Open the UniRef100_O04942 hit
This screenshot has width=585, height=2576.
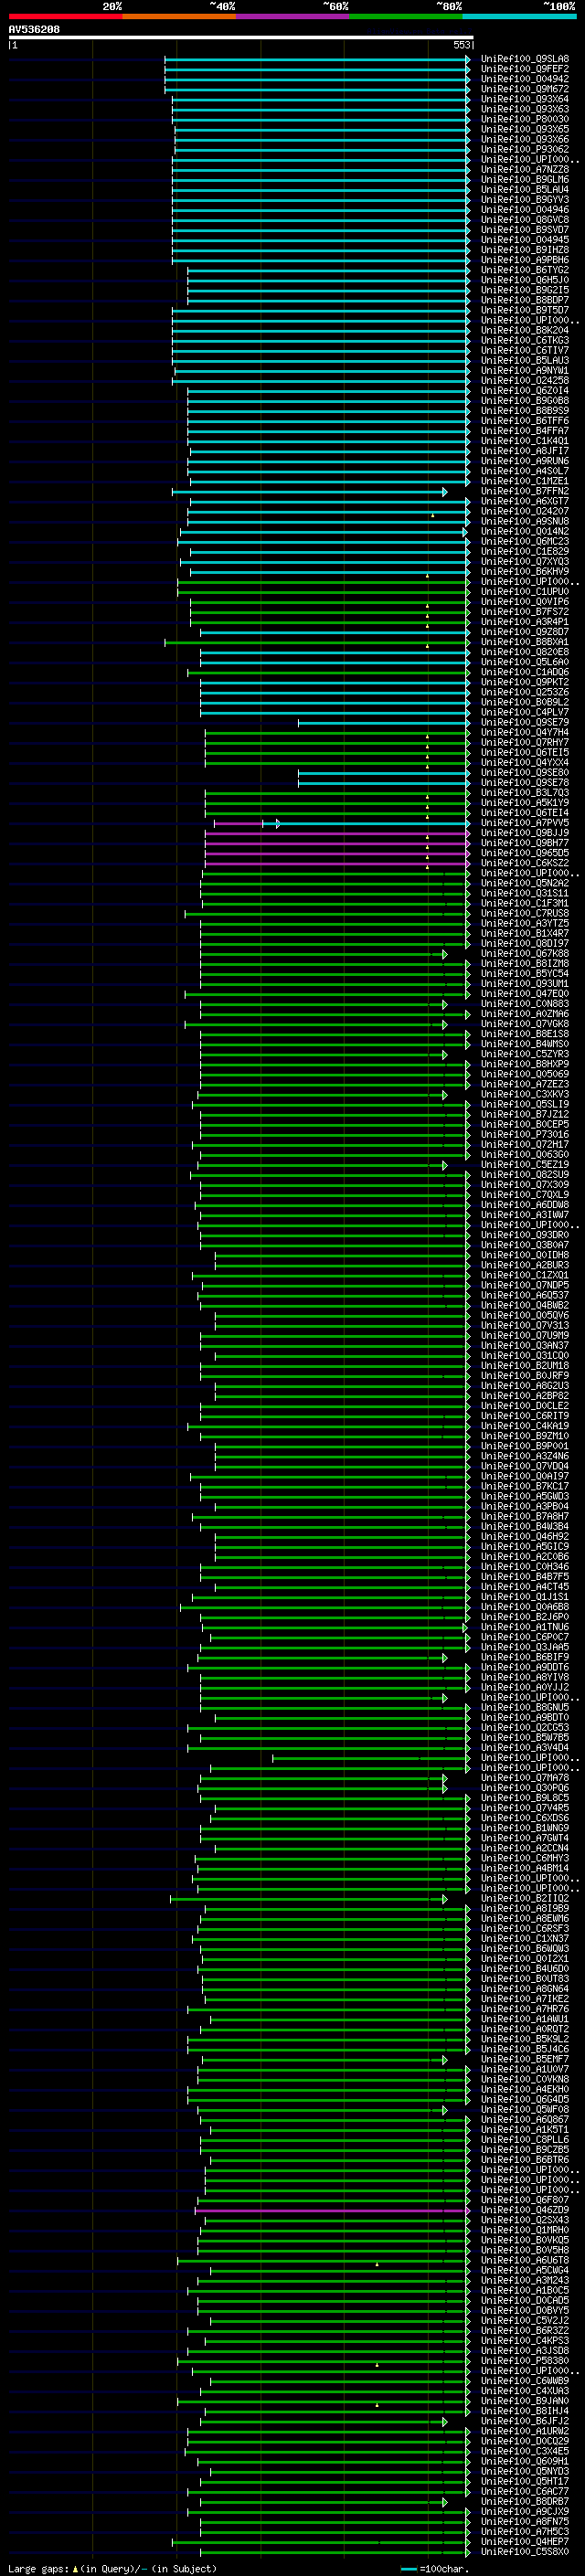click(525, 79)
